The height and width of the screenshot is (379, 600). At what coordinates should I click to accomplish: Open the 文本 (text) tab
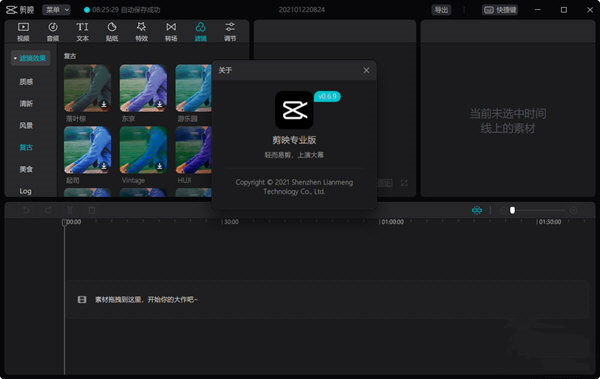[82, 32]
